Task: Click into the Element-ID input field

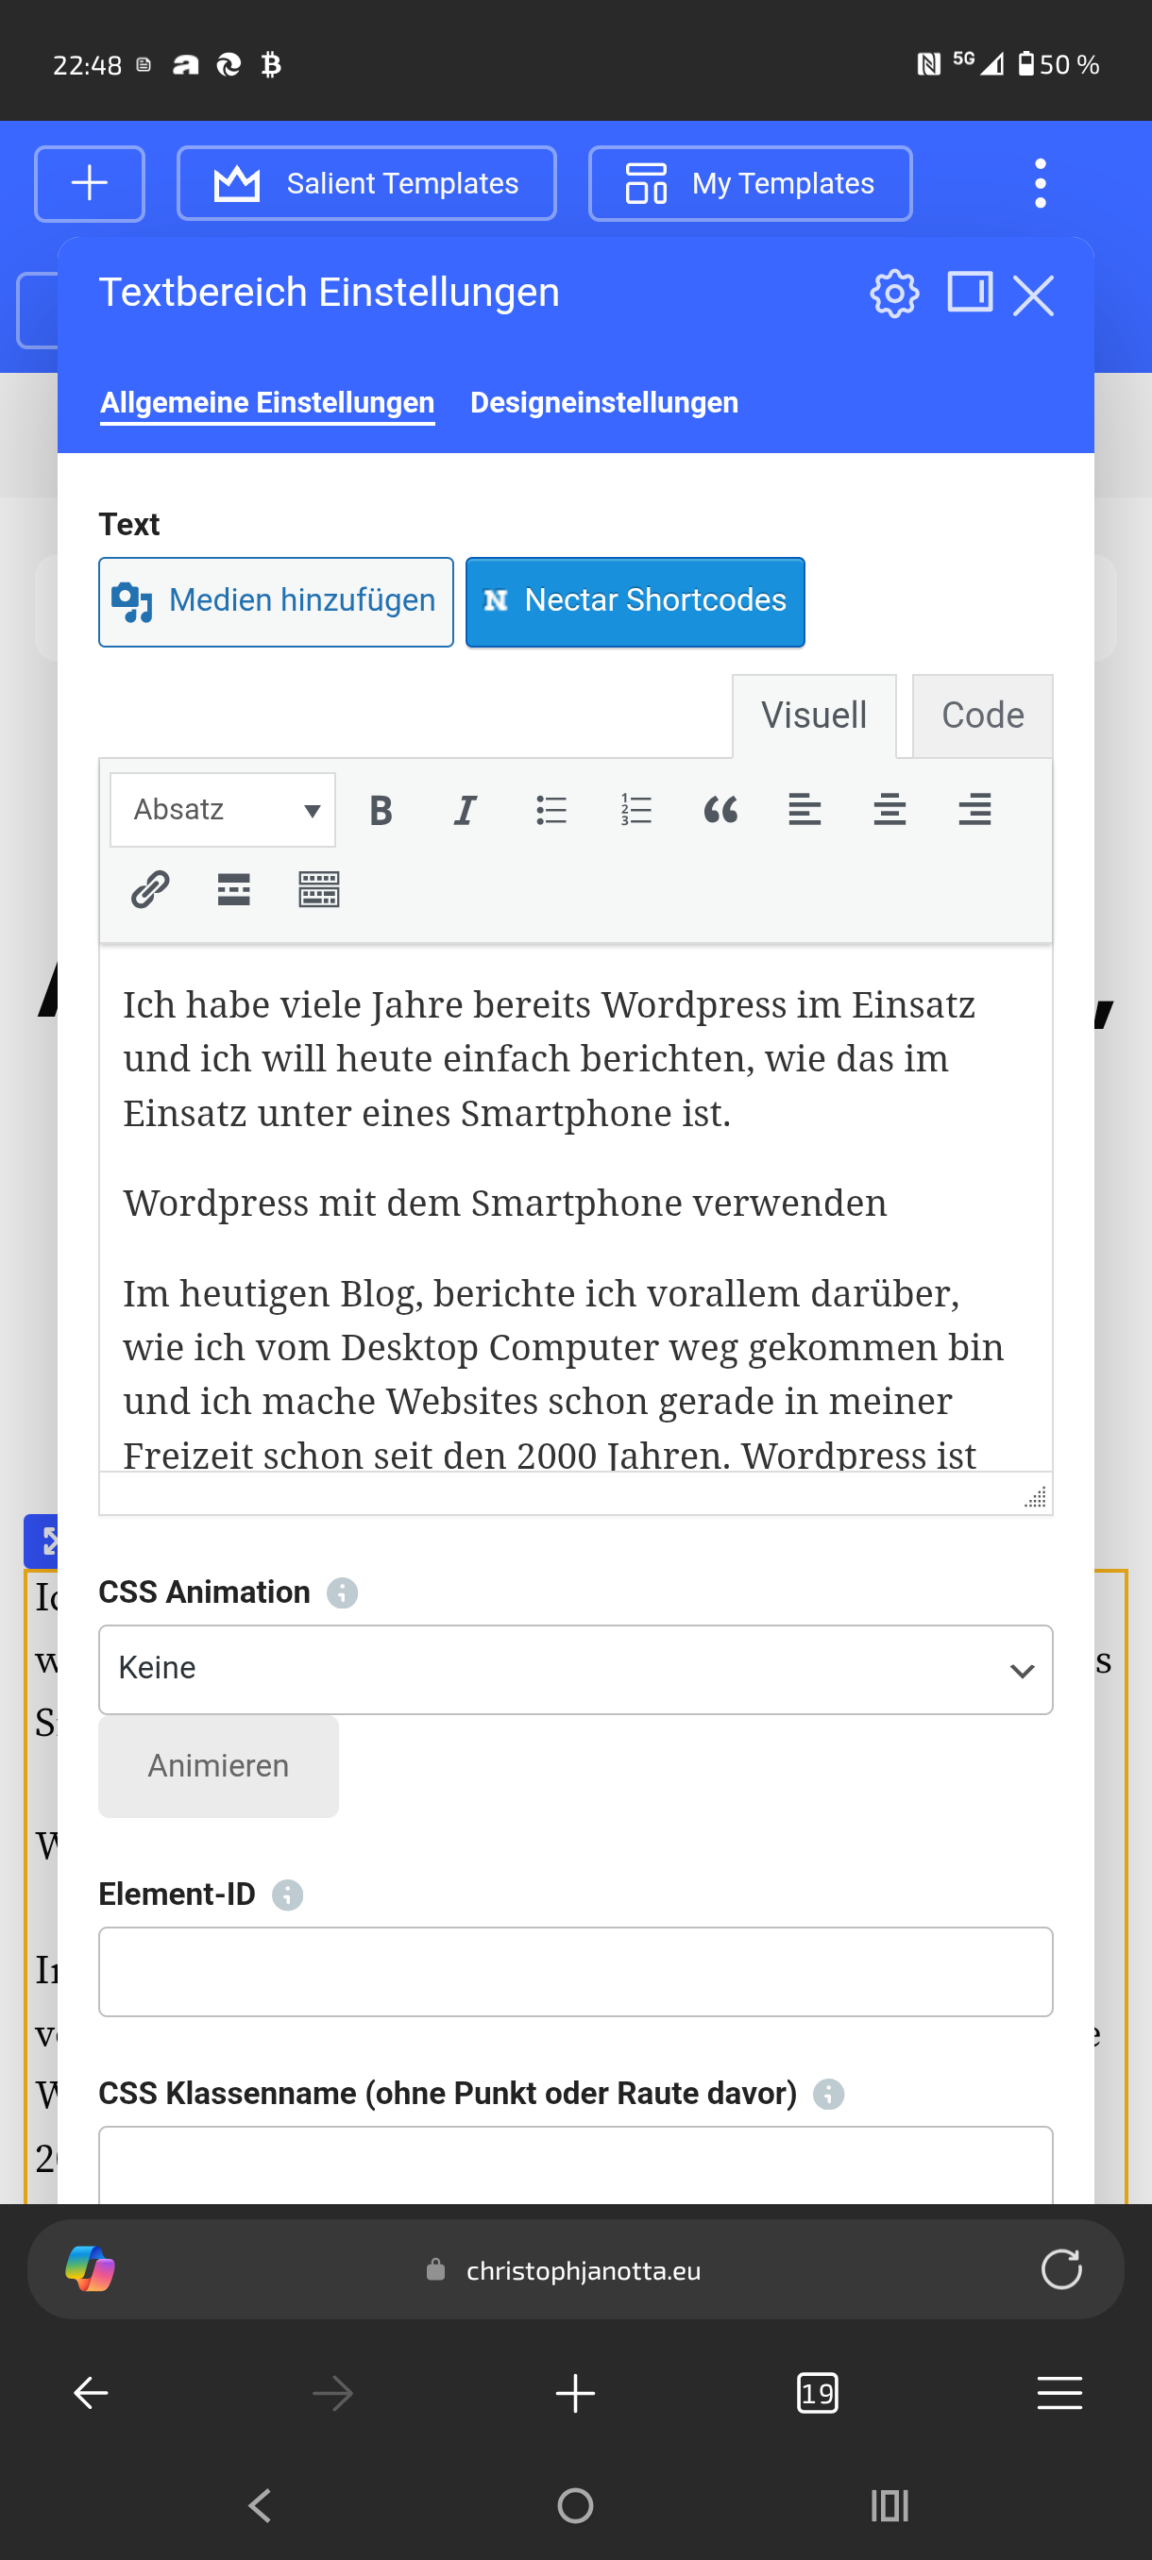Action: point(575,1971)
